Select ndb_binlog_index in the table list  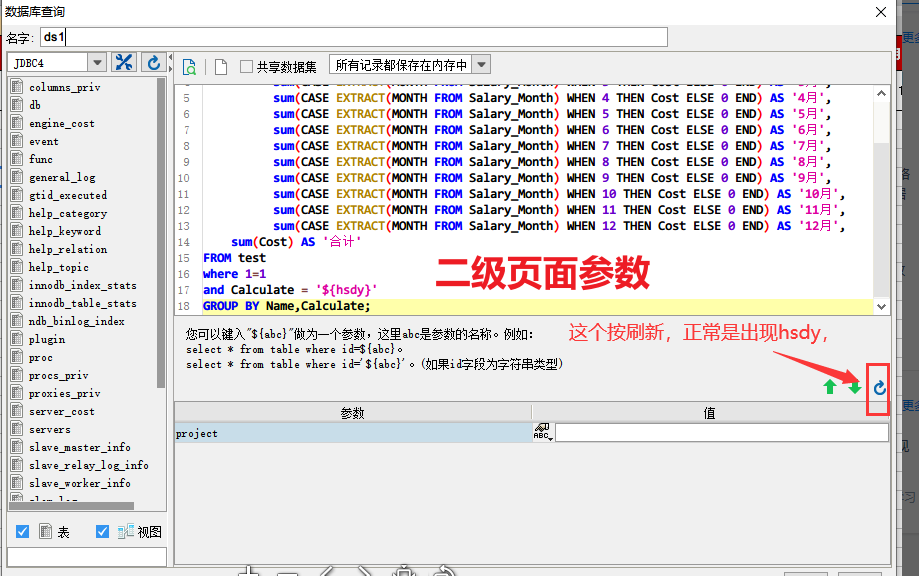tap(77, 321)
